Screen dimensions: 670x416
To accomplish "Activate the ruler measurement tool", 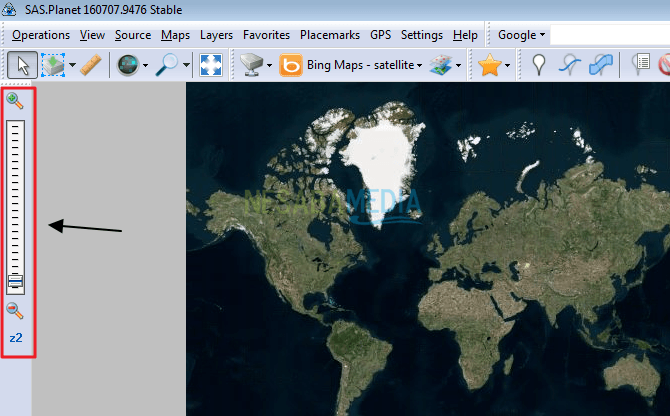I will (x=91, y=65).
